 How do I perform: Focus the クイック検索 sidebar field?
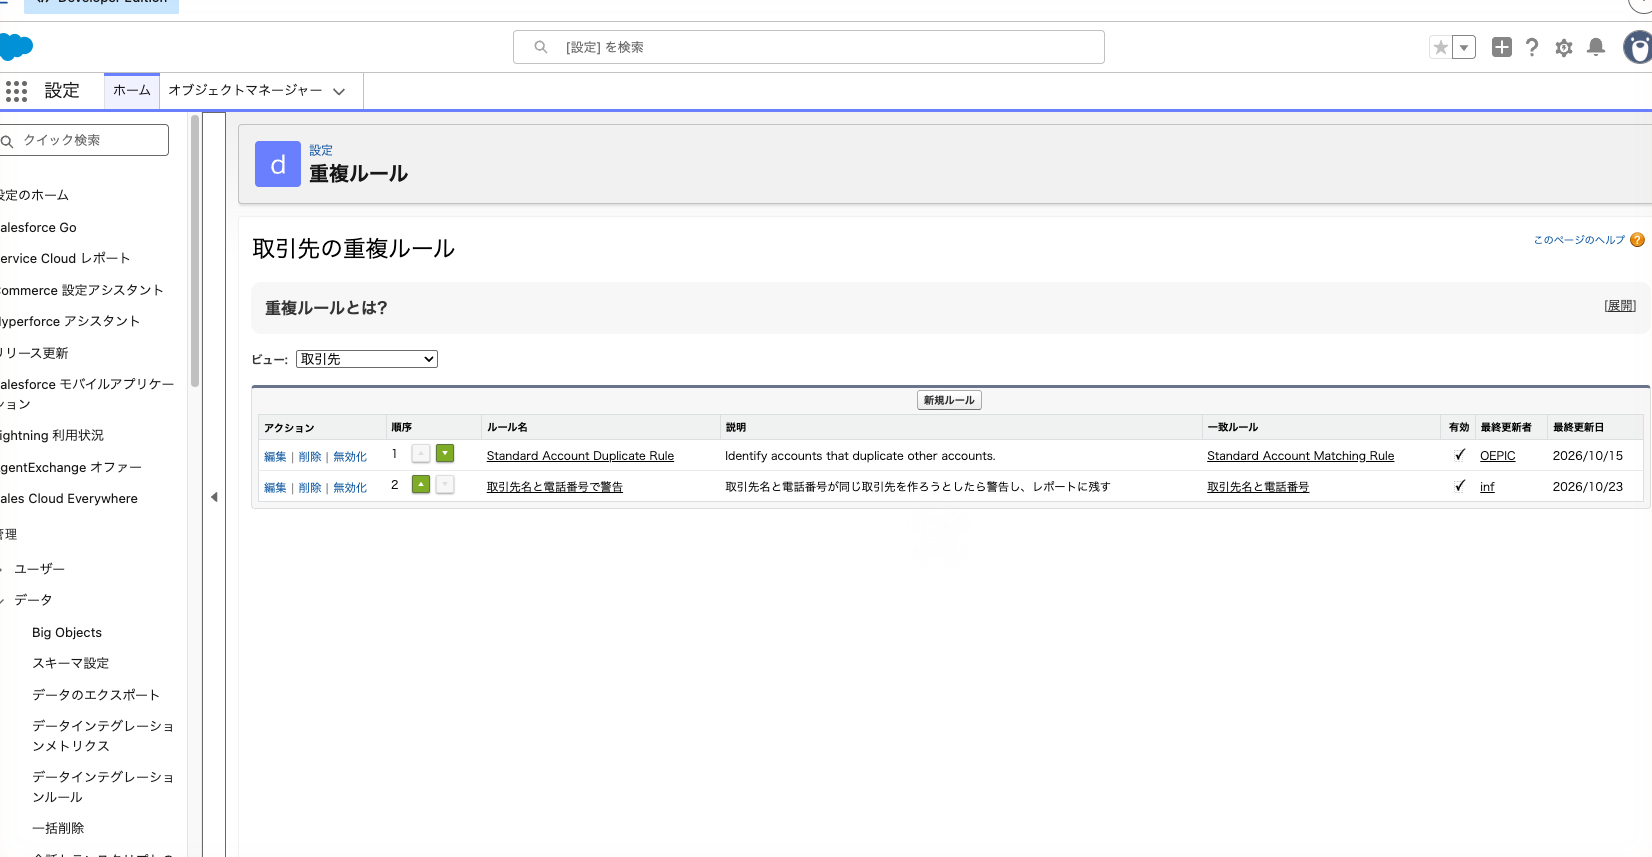click(x=84, y=140)
